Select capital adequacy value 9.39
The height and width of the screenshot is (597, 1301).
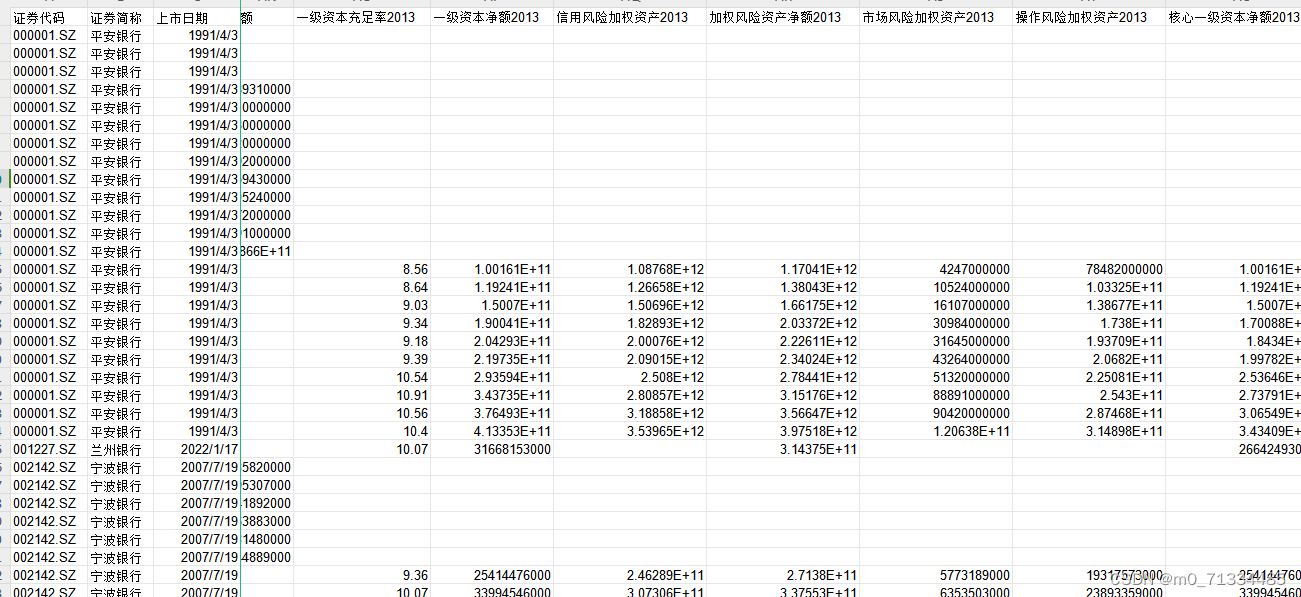(x=362, y=359)
